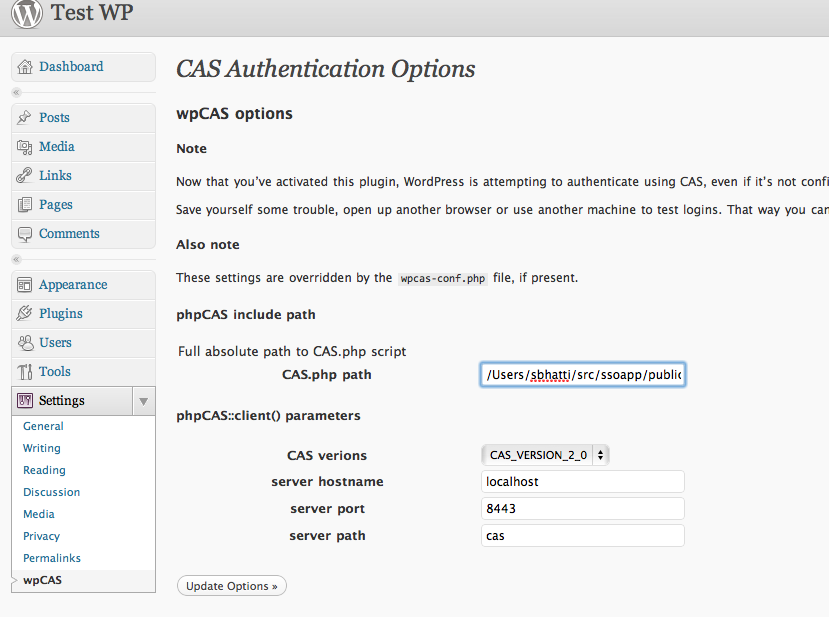This screenshot has width=829, height=617.
Task: Click the Media camera icon
Action: tap(24, 147)
